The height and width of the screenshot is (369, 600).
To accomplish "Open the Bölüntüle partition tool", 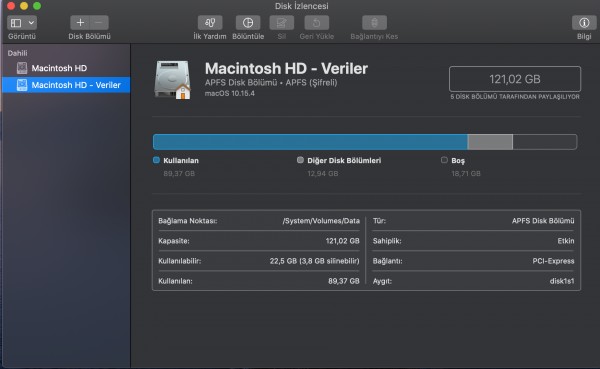I will [248, 23].
